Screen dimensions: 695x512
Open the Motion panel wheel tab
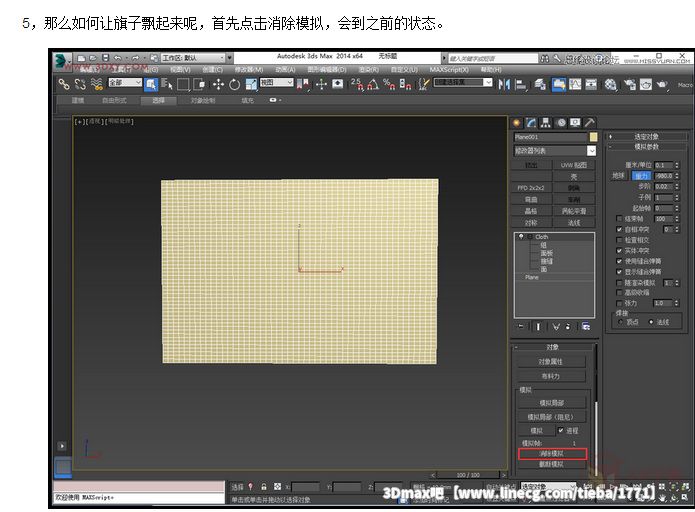(x=561, y=123)
